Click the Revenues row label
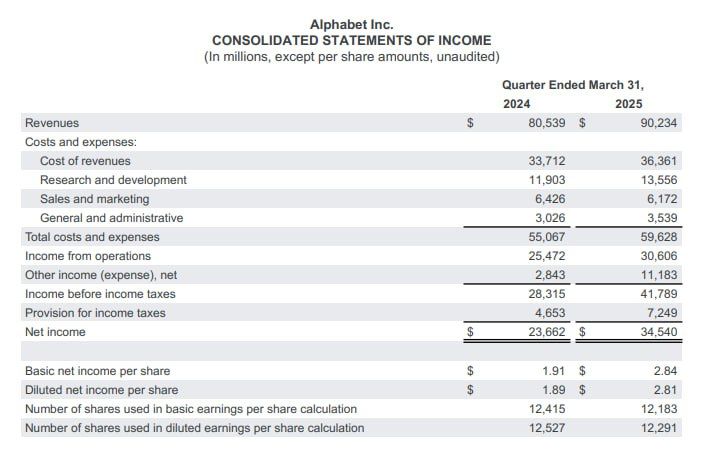 pos(52,123)
